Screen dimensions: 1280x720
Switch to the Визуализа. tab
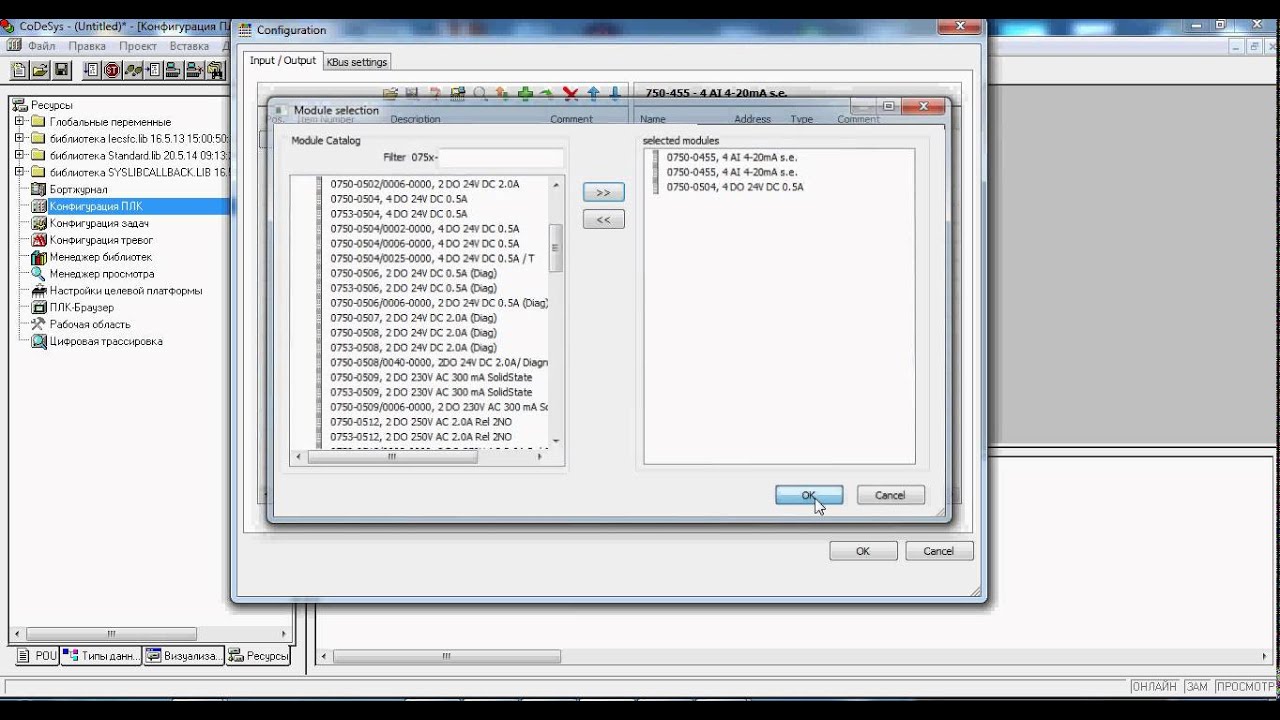point(183,656)
